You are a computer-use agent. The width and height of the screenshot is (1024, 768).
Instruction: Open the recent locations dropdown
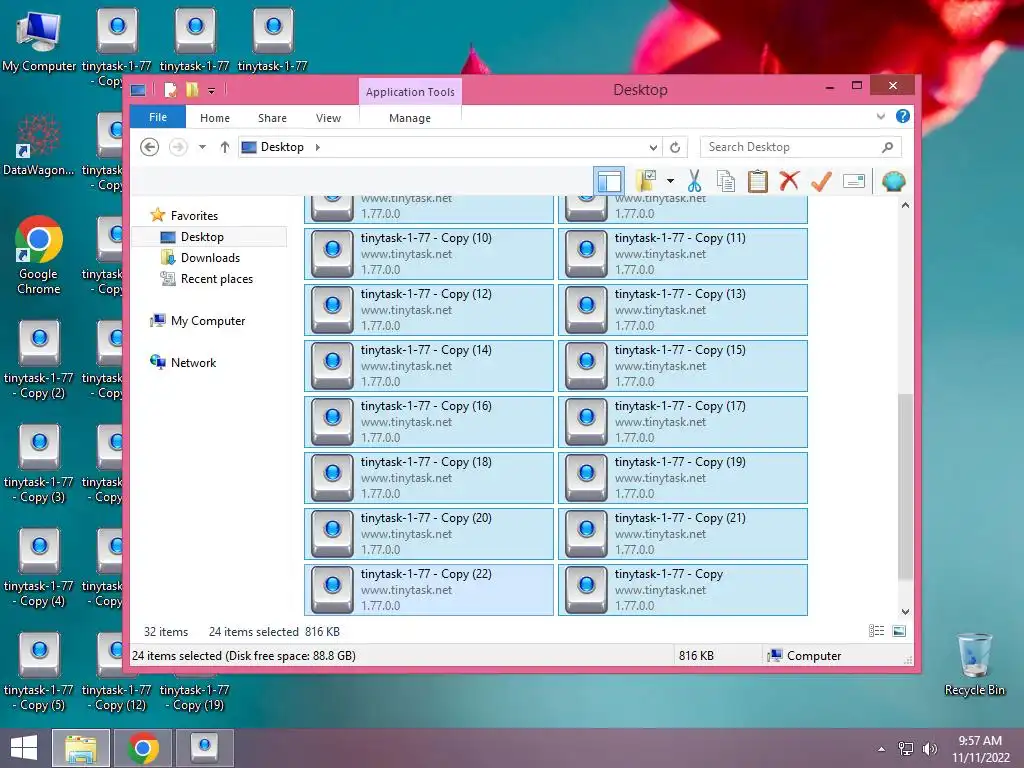point(202,147)
